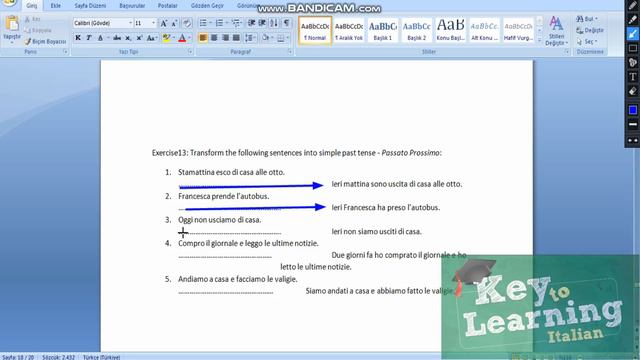Screen dimensions: 640x360
Task: Open the Giriş ribbon tab
Action: pyautogui.click(x=31, y=6)
